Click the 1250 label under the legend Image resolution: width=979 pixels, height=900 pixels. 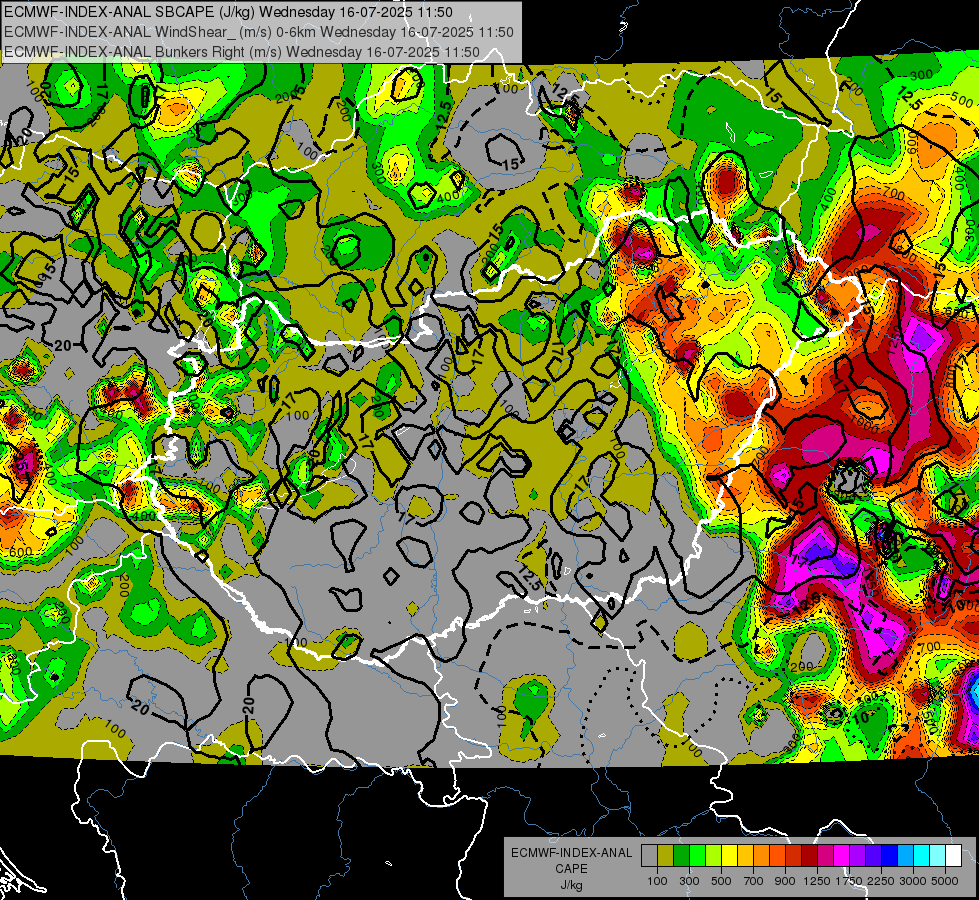click(x=817, y=881)
